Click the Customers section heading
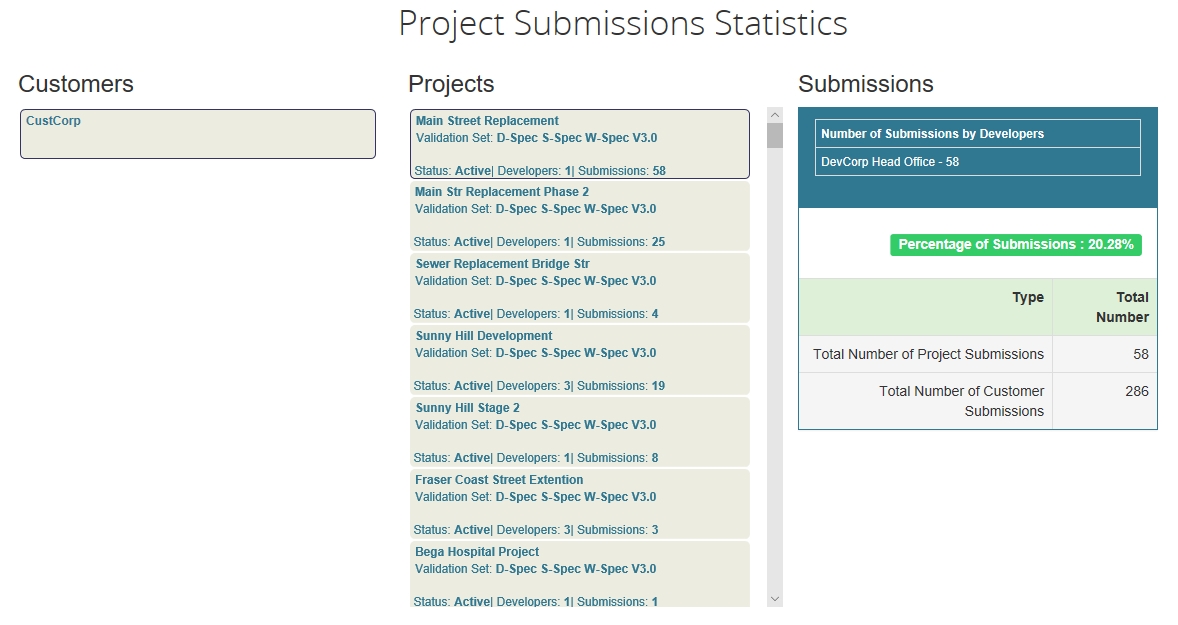 tap(76, 84)
